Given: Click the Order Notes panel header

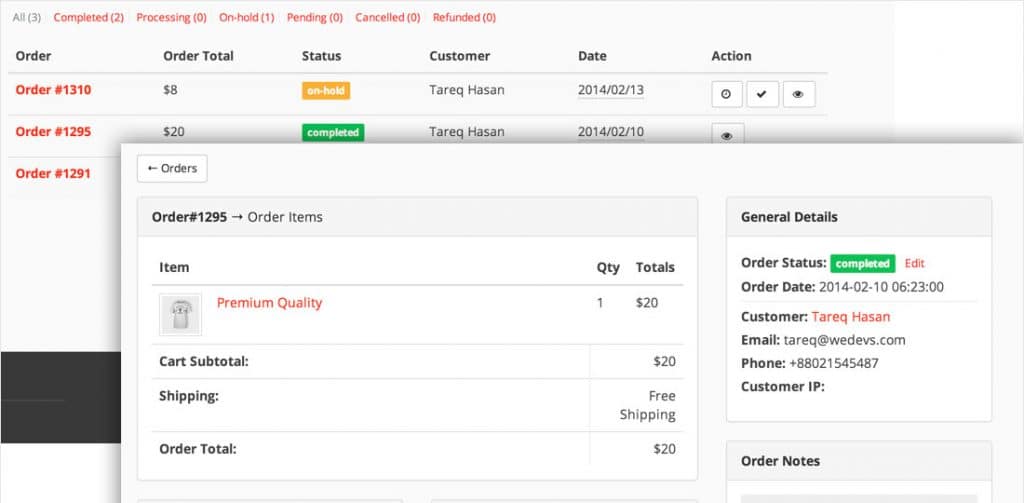Looking at the screenshot, I should click(859, 461).
